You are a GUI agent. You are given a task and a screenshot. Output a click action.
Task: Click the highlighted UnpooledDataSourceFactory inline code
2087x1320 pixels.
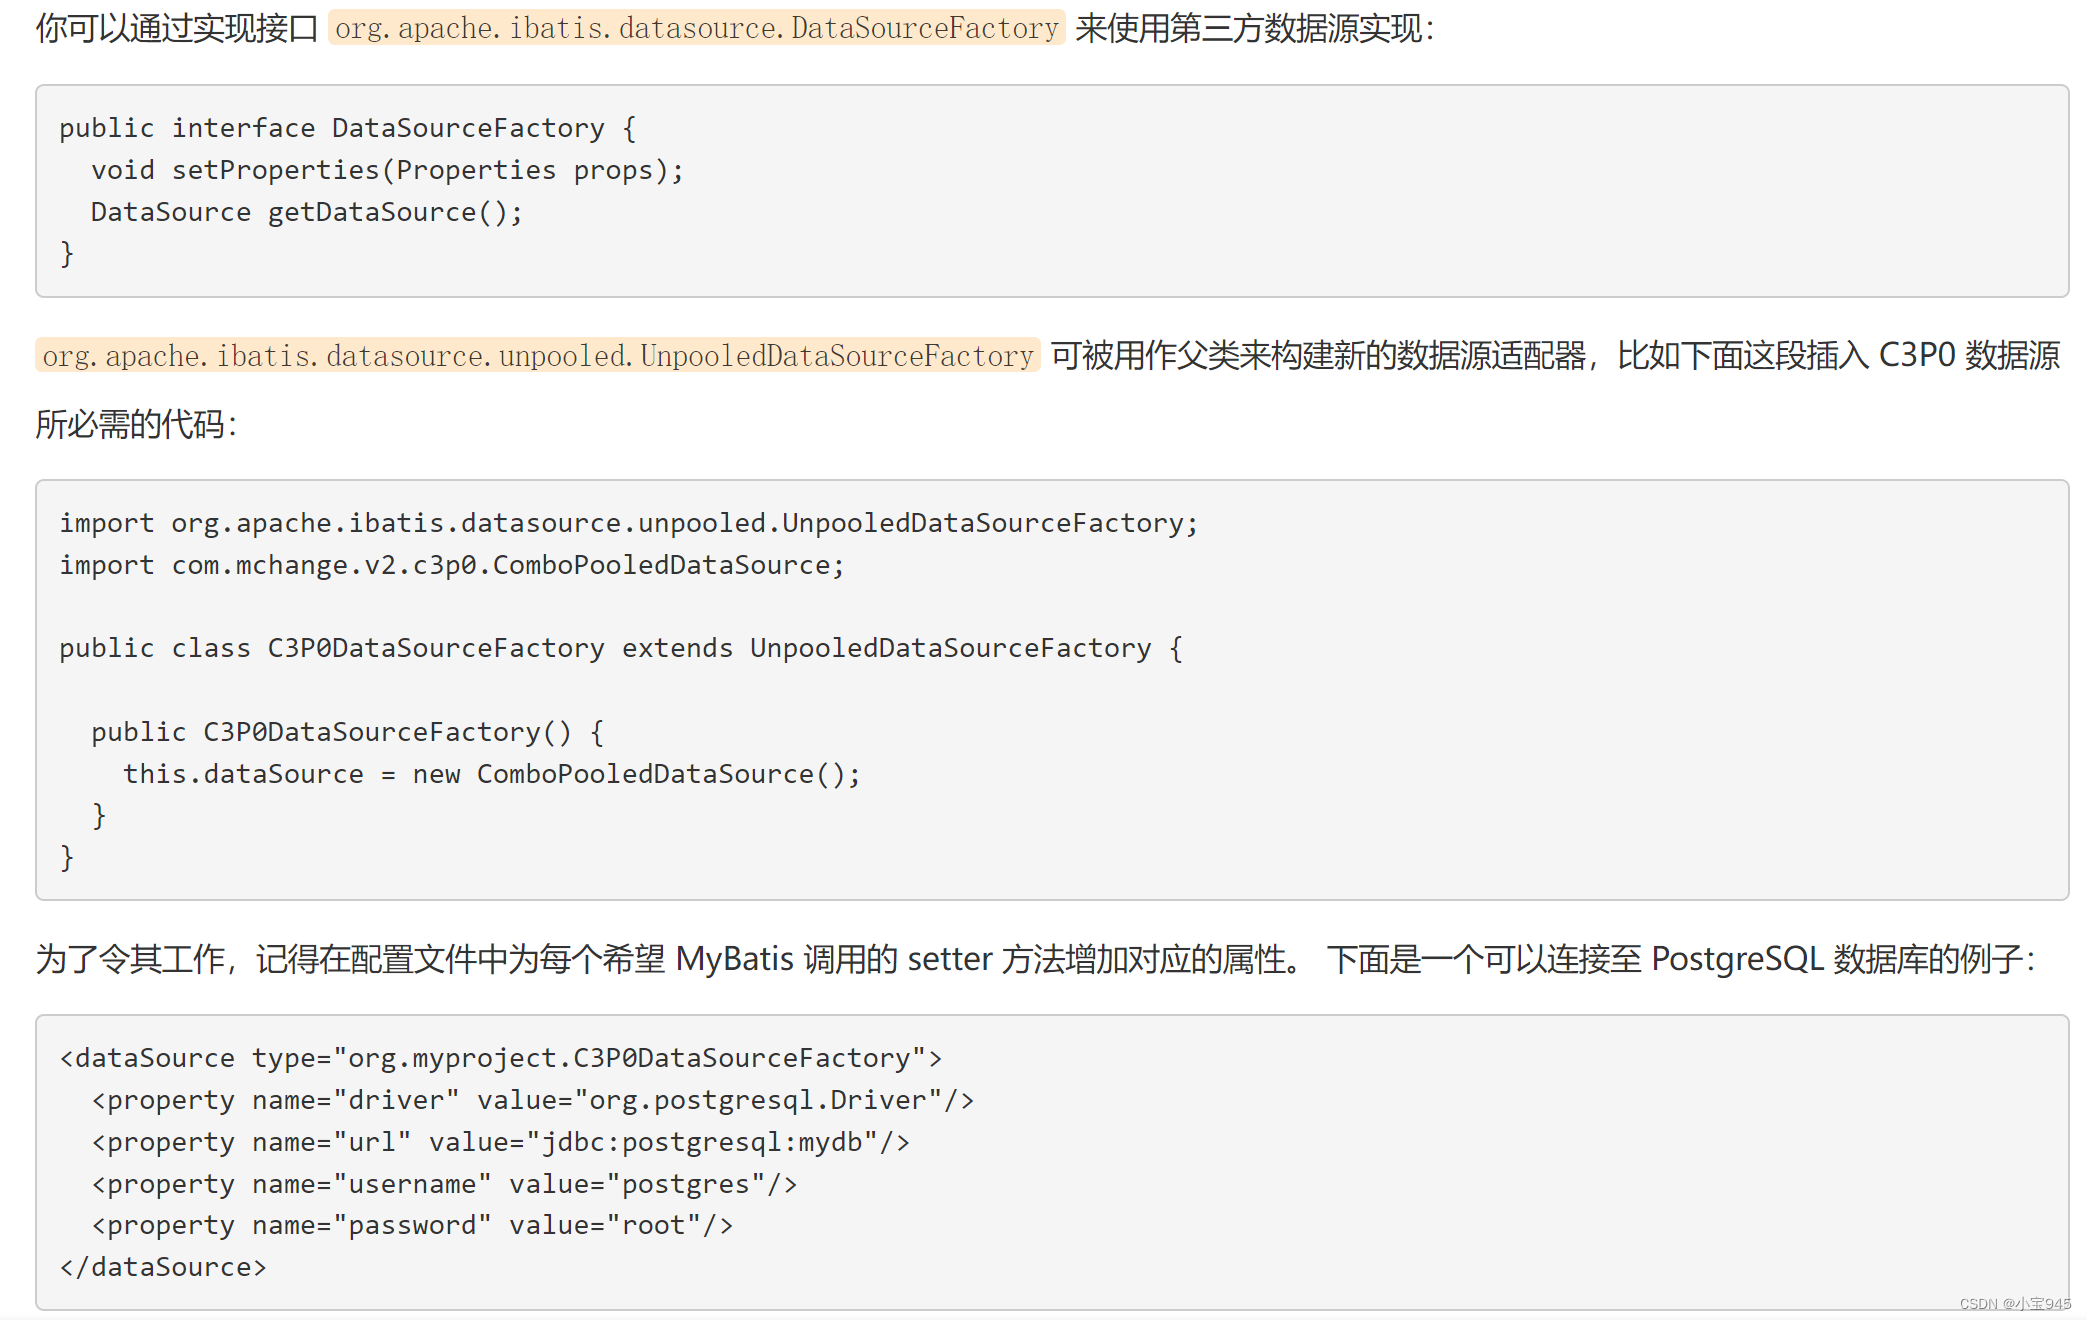pyautogui.click(x=538, y=355)
